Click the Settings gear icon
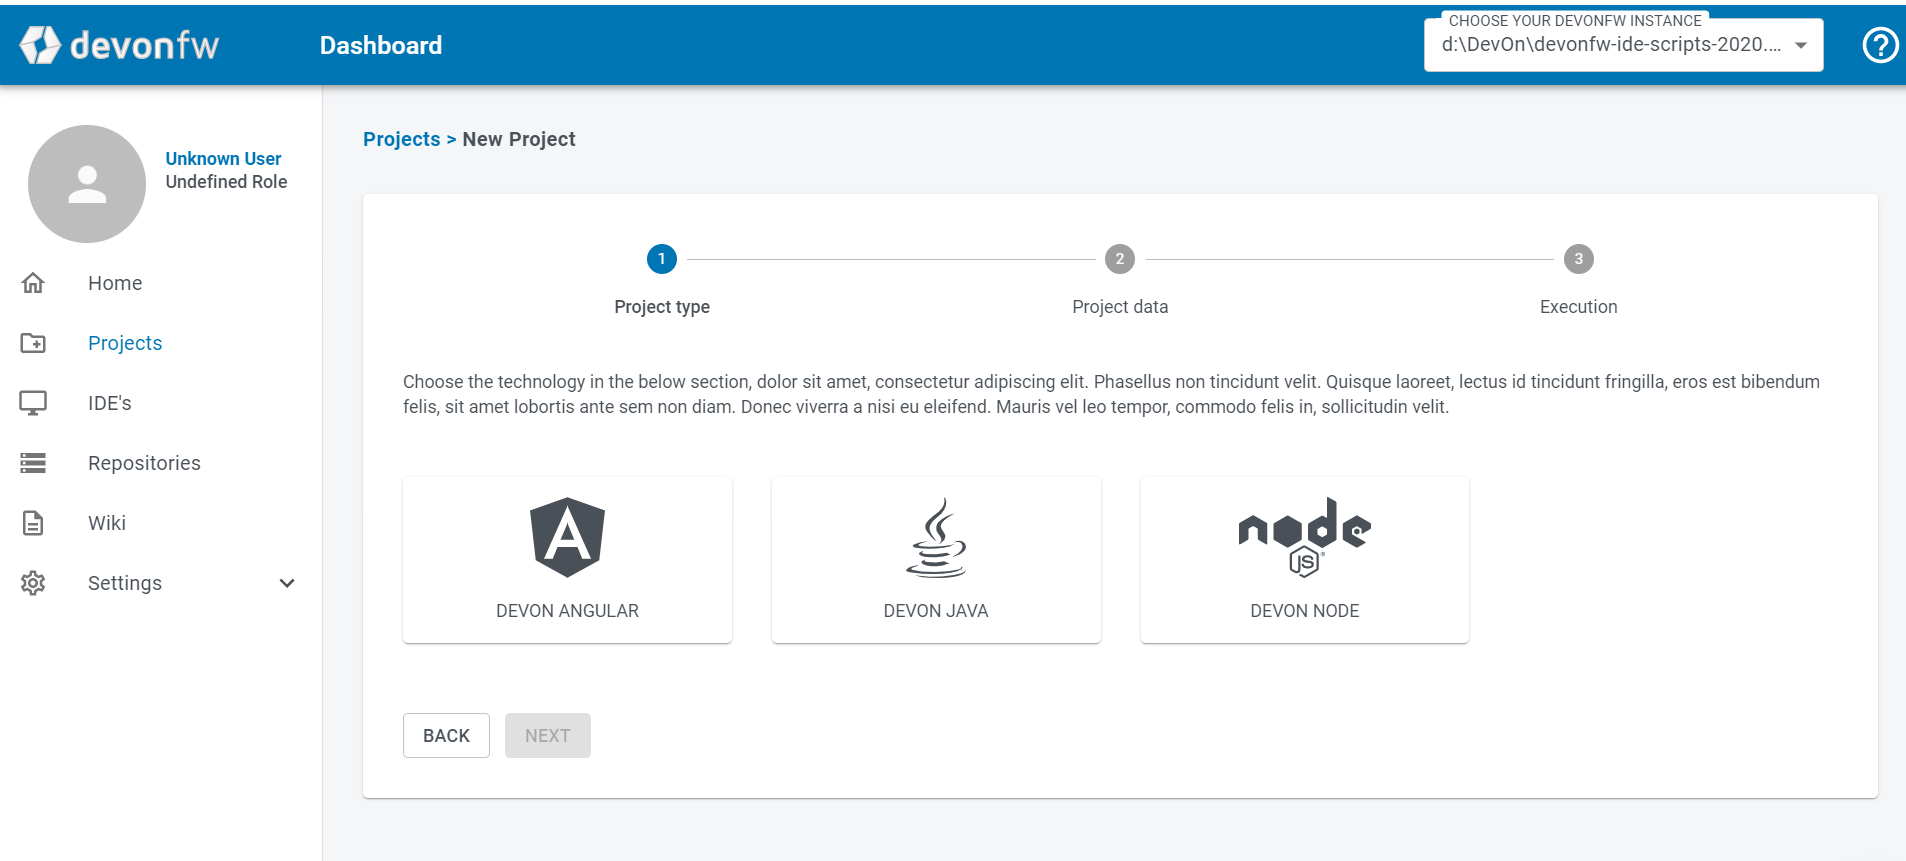This screenshot has width=1906, height=861. (33, 583)
